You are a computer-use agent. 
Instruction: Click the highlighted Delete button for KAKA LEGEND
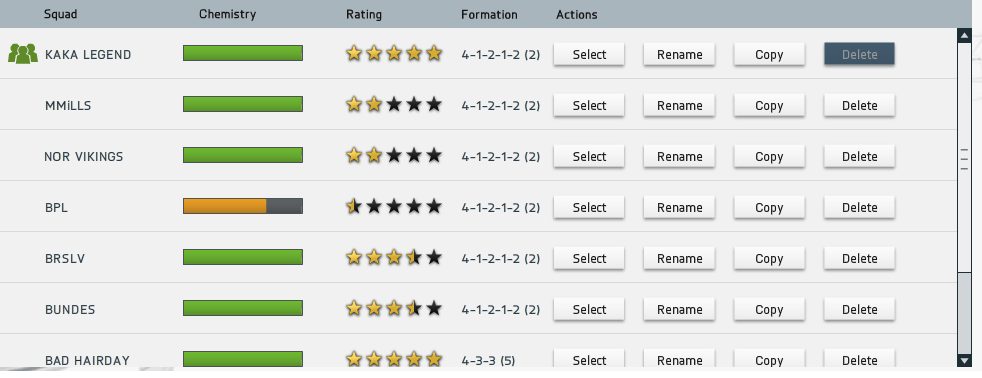click(859, 54)
